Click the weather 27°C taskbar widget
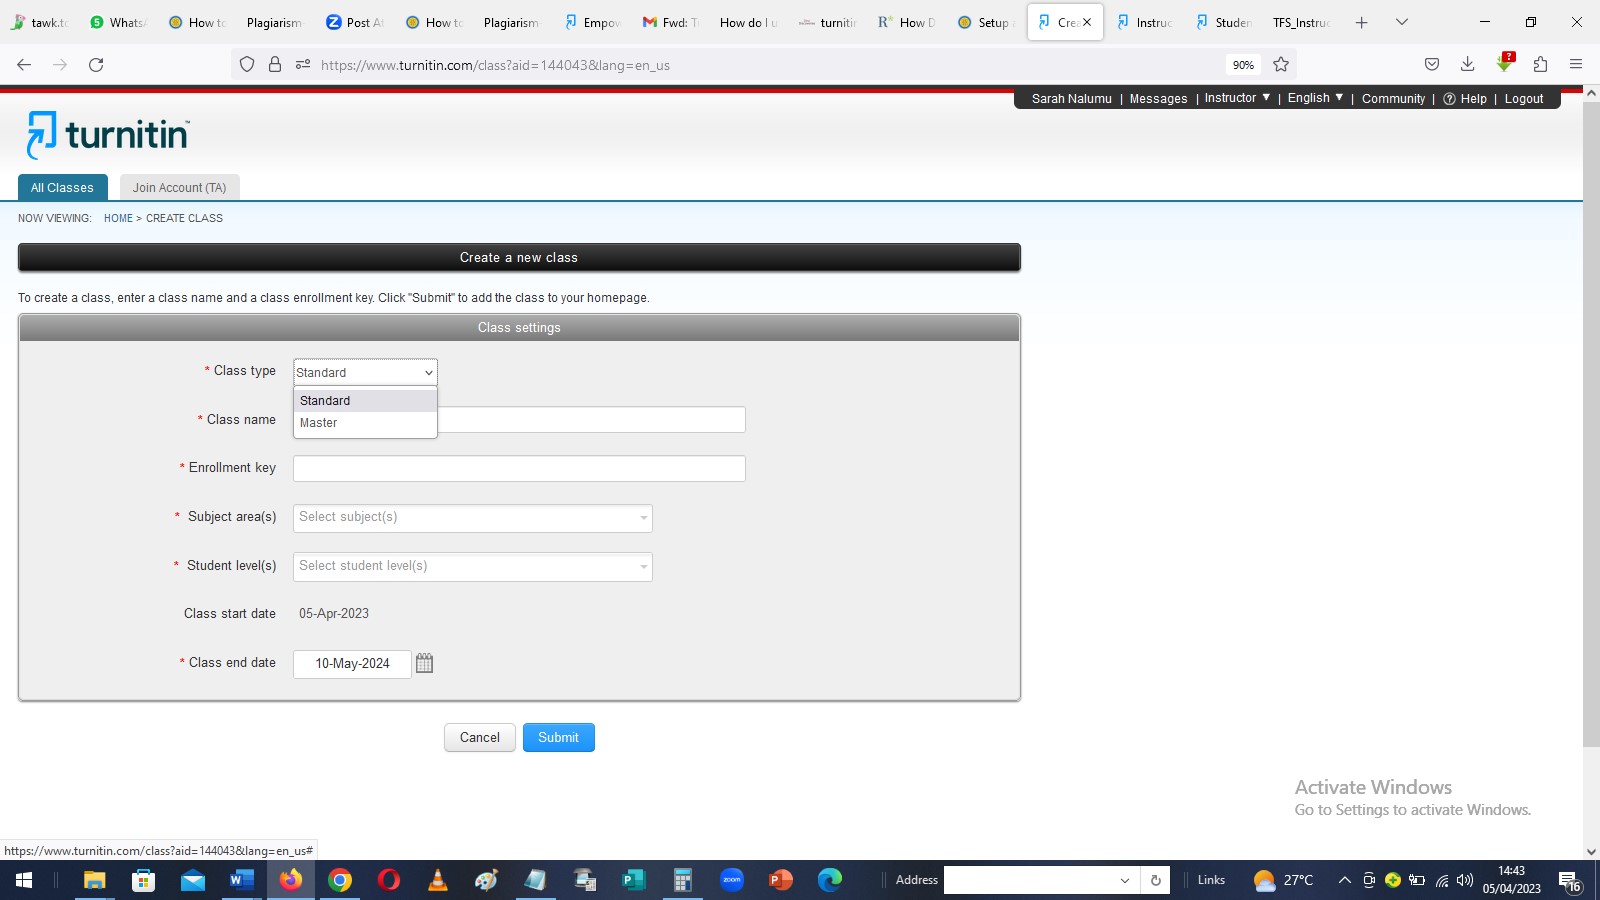 [1284, 880]
